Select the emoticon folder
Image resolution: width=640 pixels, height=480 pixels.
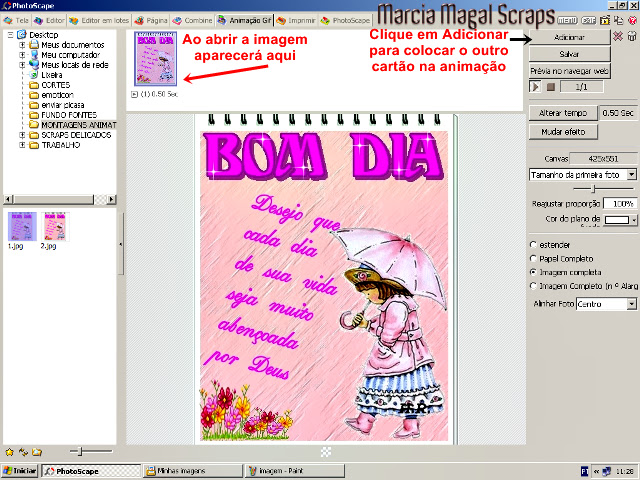pos(51,95)
